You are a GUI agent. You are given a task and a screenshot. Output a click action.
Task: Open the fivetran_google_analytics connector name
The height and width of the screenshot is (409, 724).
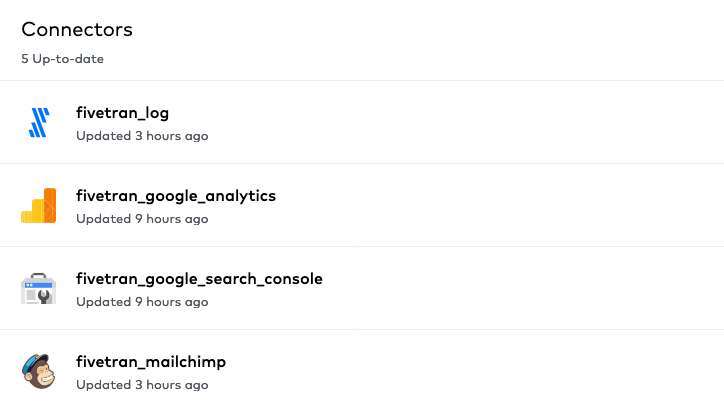tap(176, 196)
